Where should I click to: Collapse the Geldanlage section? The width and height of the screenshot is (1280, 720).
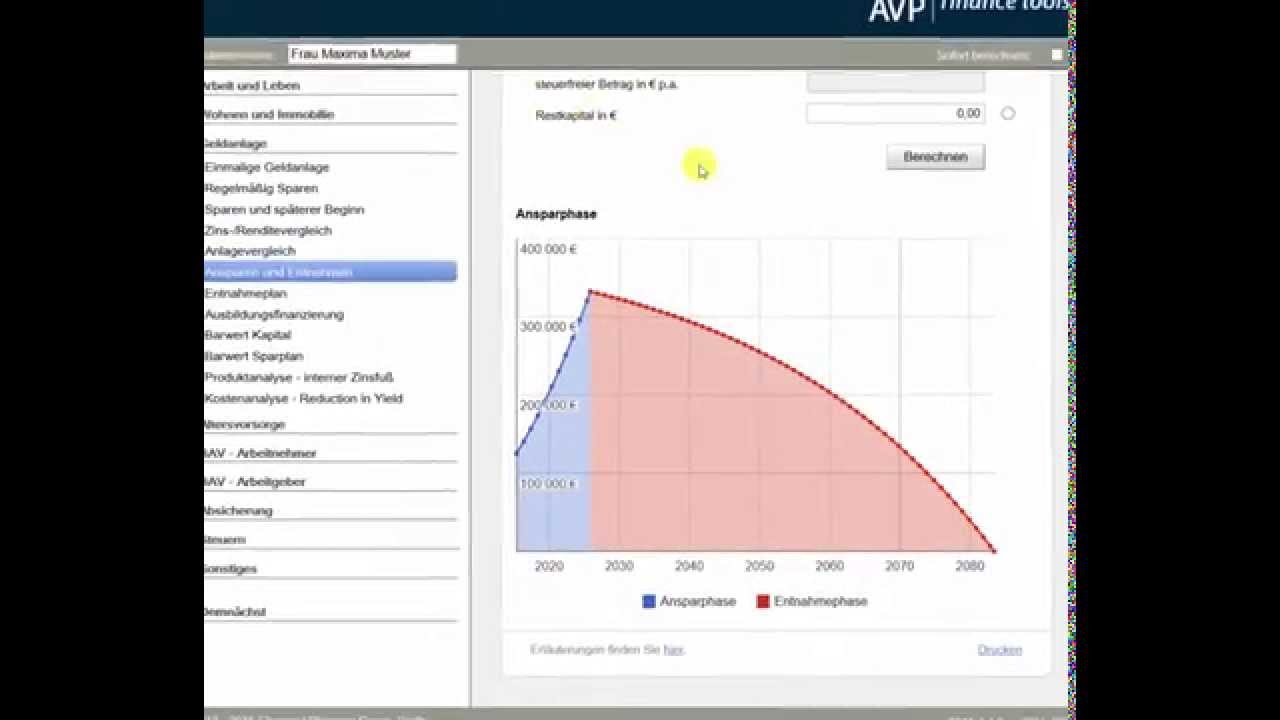[236, 144]
